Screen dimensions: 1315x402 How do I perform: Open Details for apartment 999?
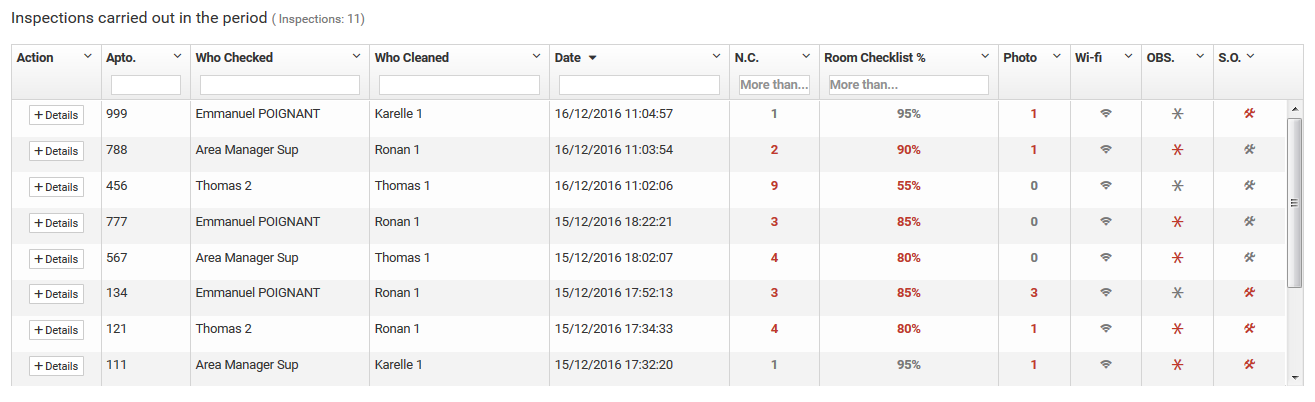56,115
